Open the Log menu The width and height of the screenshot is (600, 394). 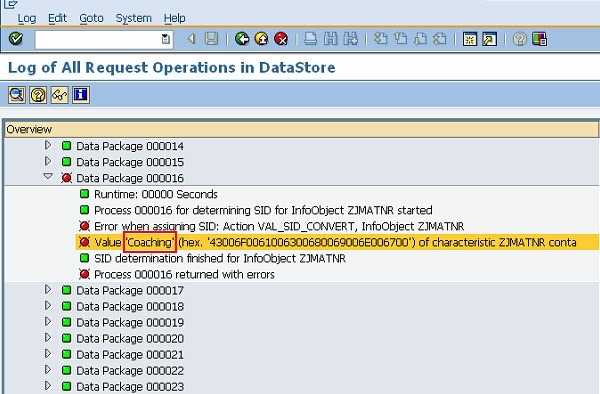pyautogui.click(x=27, y=18)
